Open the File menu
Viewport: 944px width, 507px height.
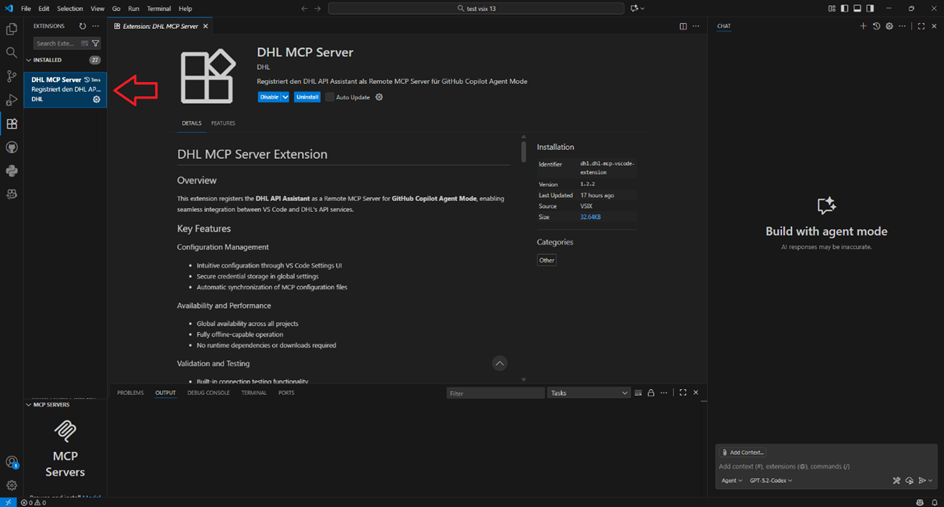click(26, 8)
